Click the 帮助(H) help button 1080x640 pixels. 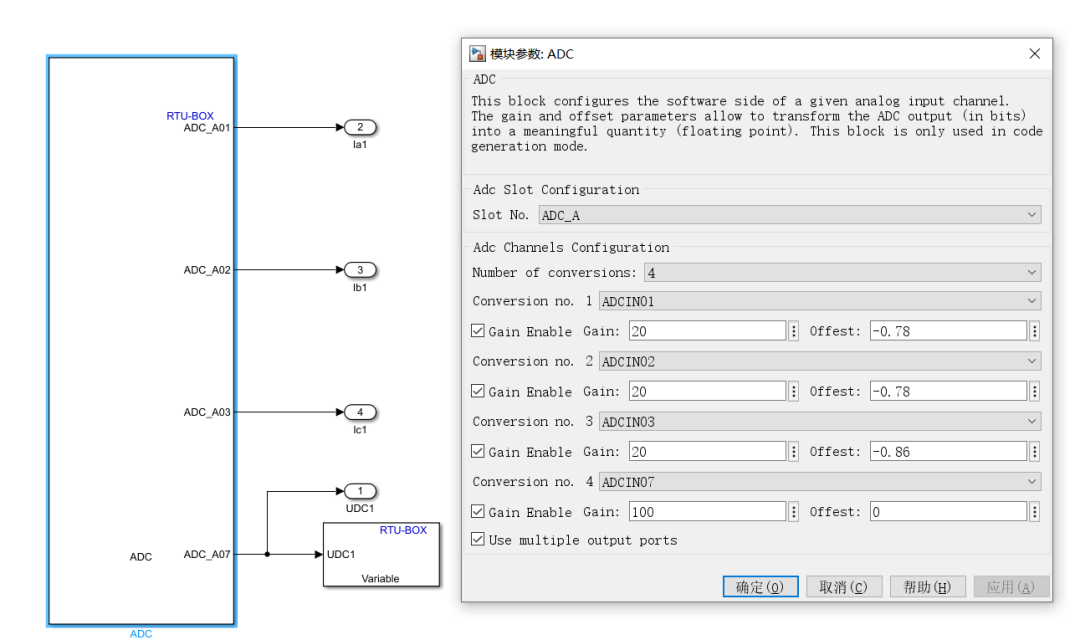[927, 587]
